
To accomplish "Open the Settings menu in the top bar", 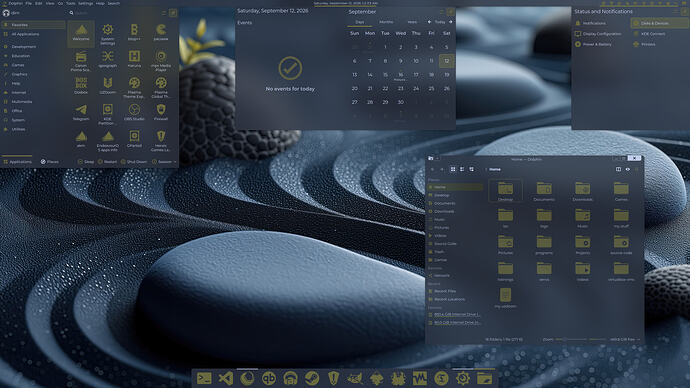I will click(85, 3).
